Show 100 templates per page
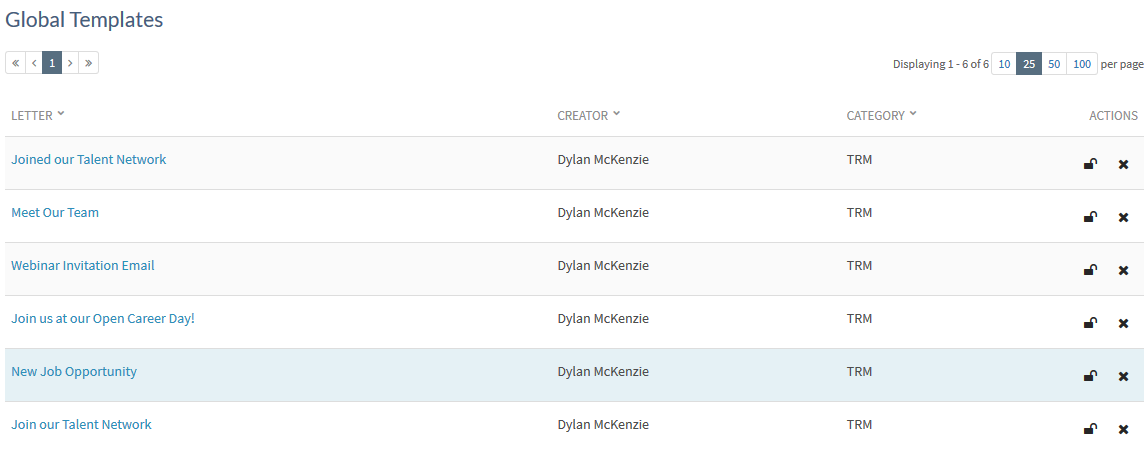The image size is (1147, 453). point(1082,64)
